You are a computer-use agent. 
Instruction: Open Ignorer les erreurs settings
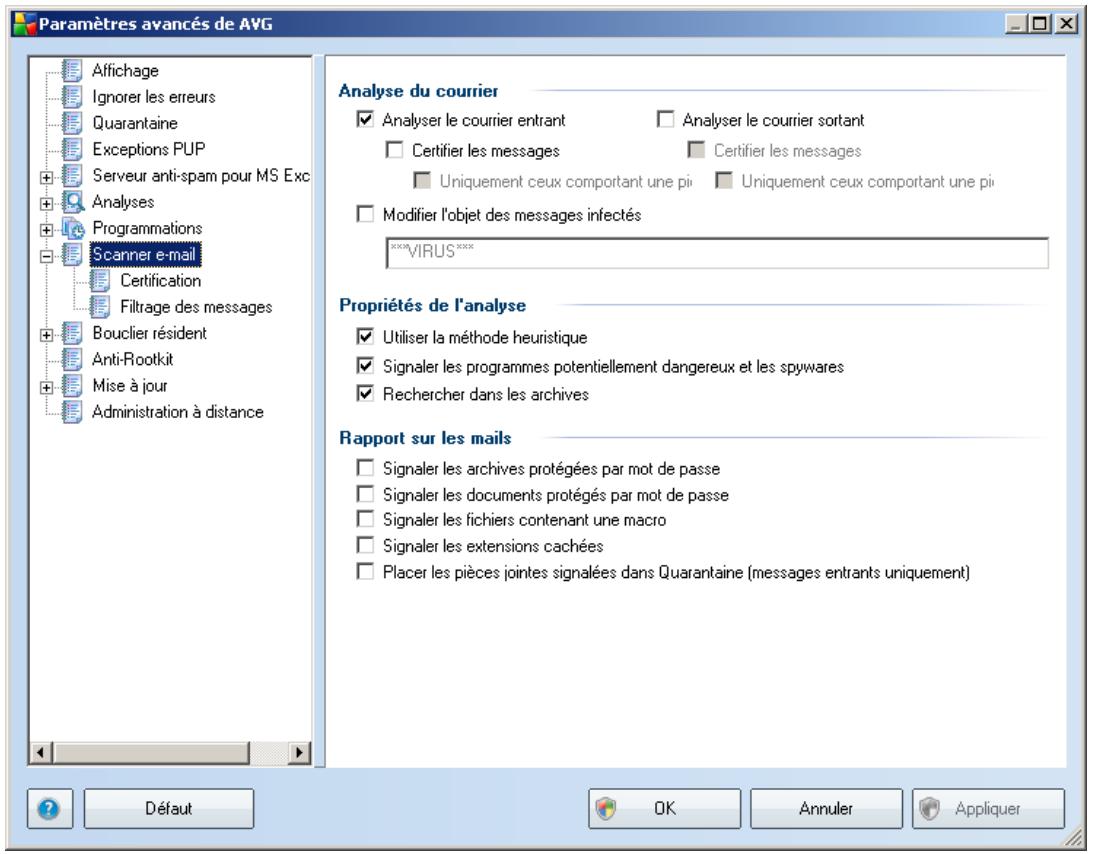click(154, 97)
